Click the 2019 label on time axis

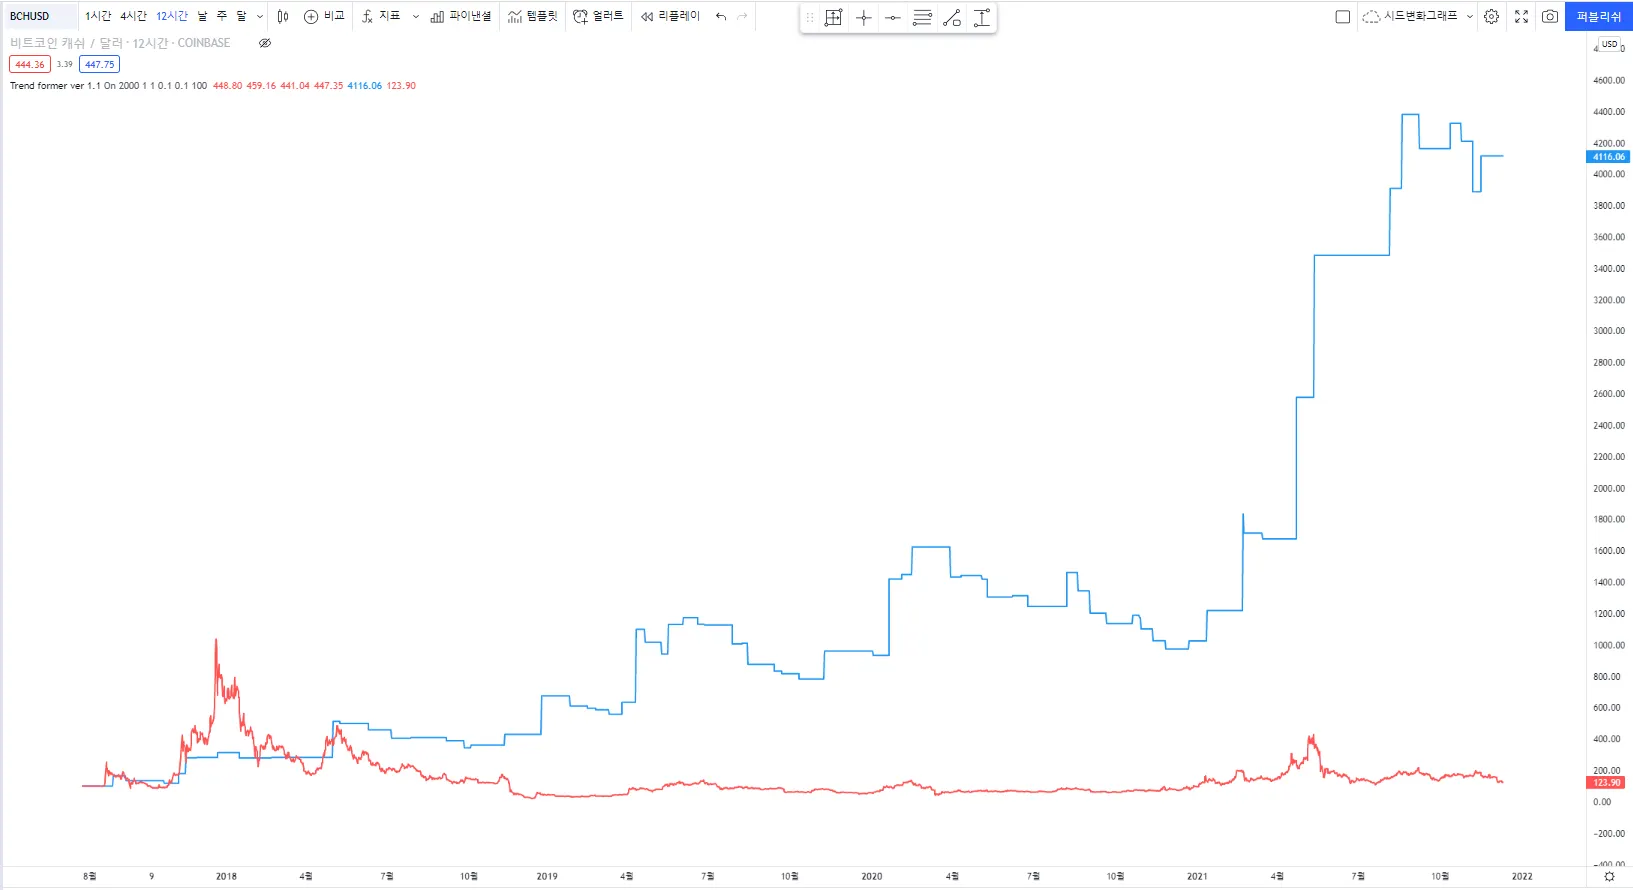547,876
